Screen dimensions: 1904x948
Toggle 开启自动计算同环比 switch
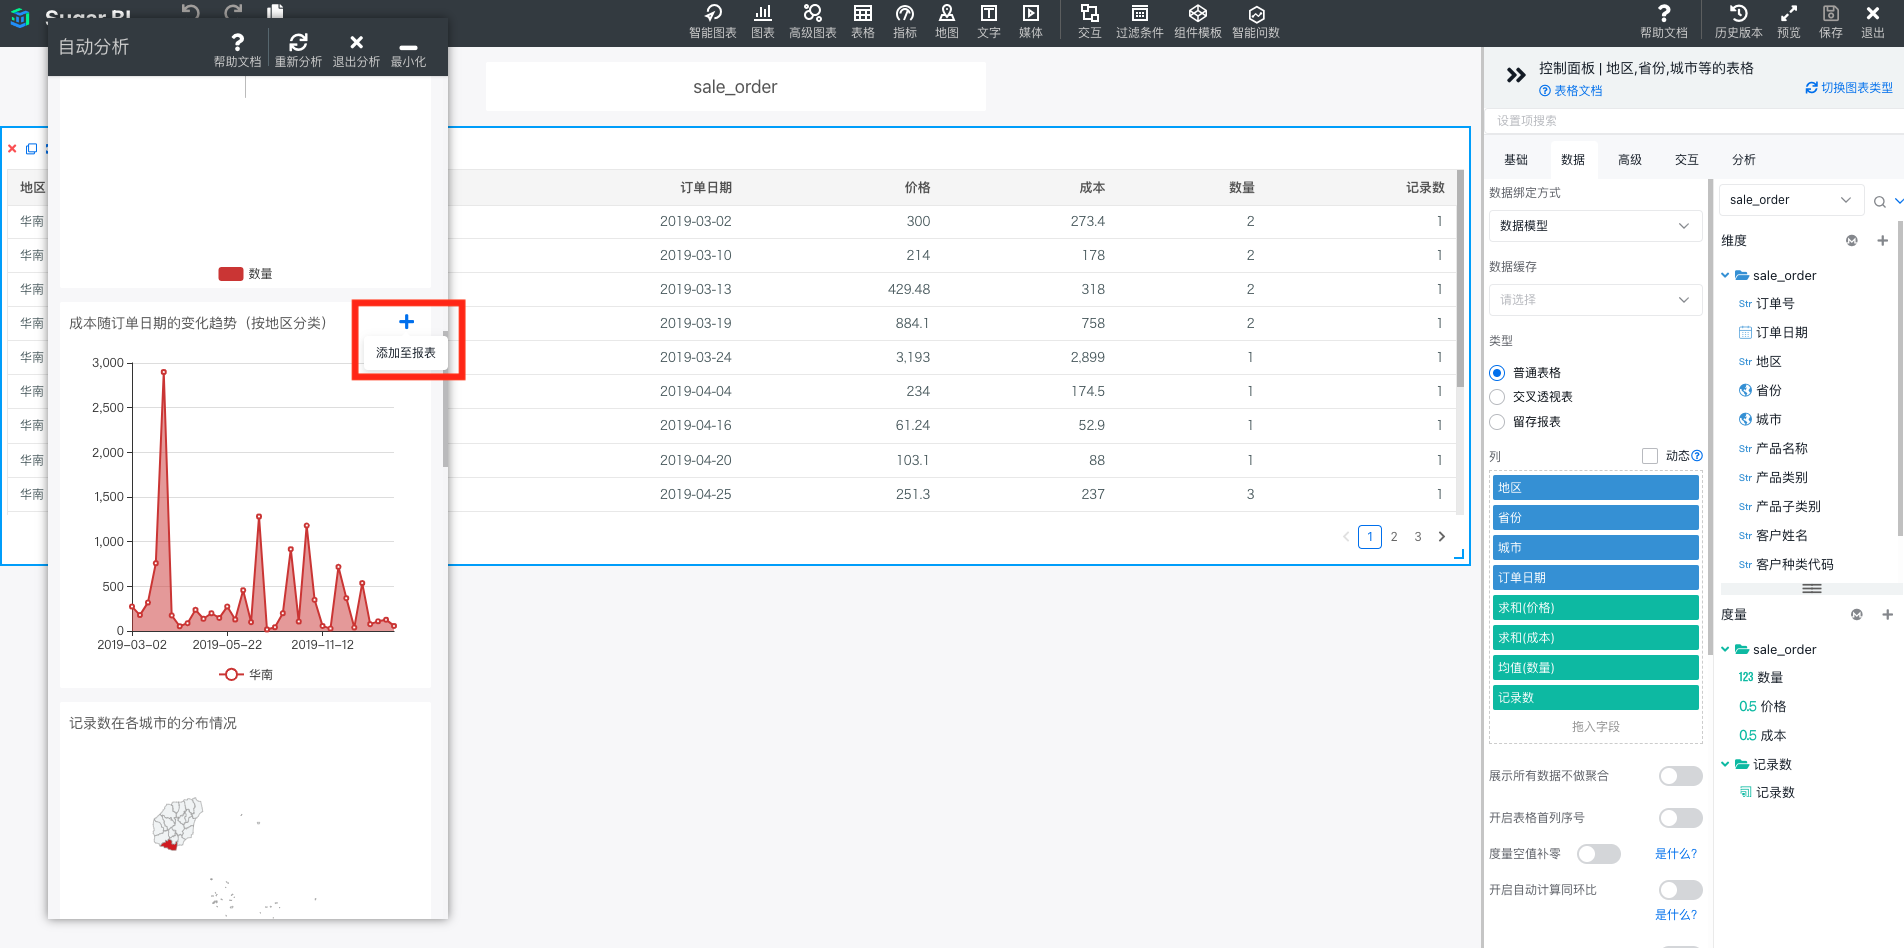point(1680,890)
